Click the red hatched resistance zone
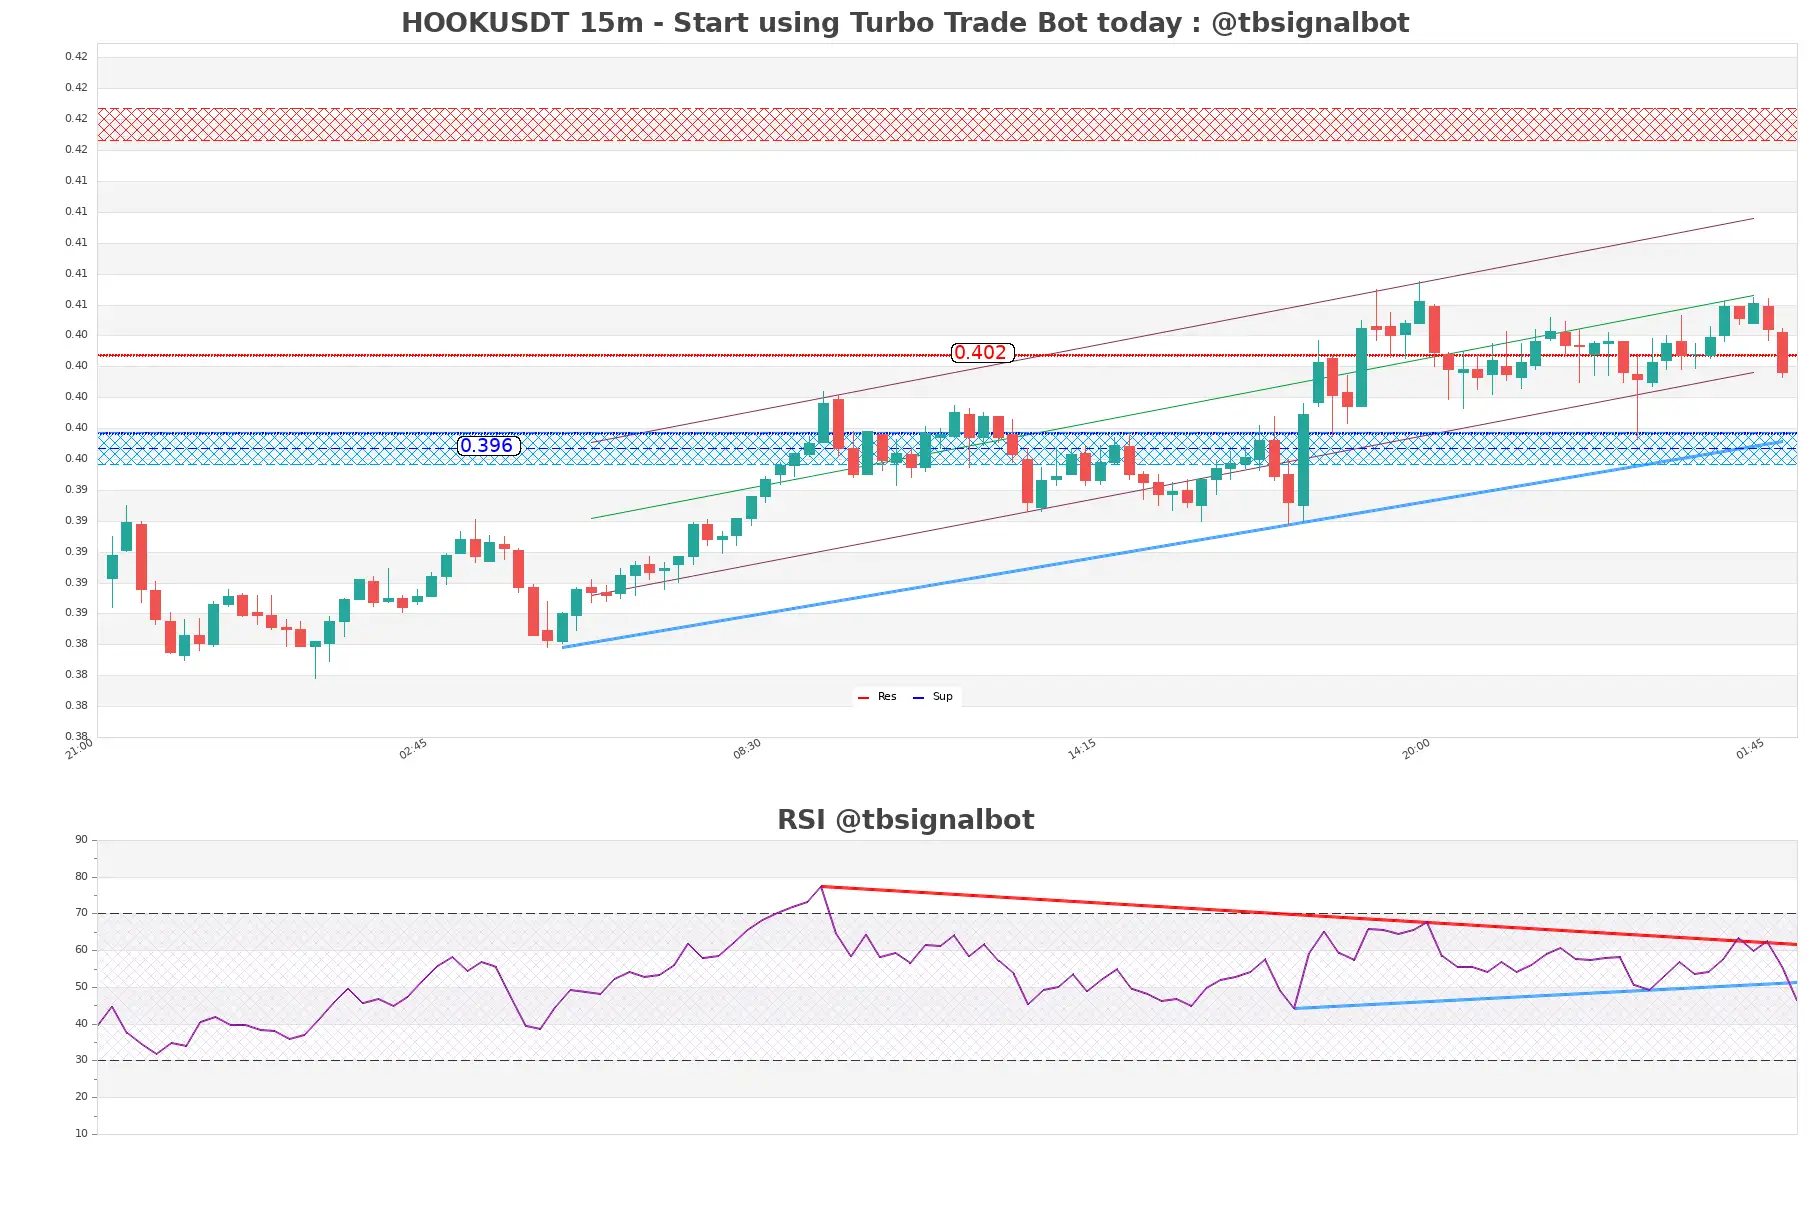1811x1208 pixels. [947, 124]
